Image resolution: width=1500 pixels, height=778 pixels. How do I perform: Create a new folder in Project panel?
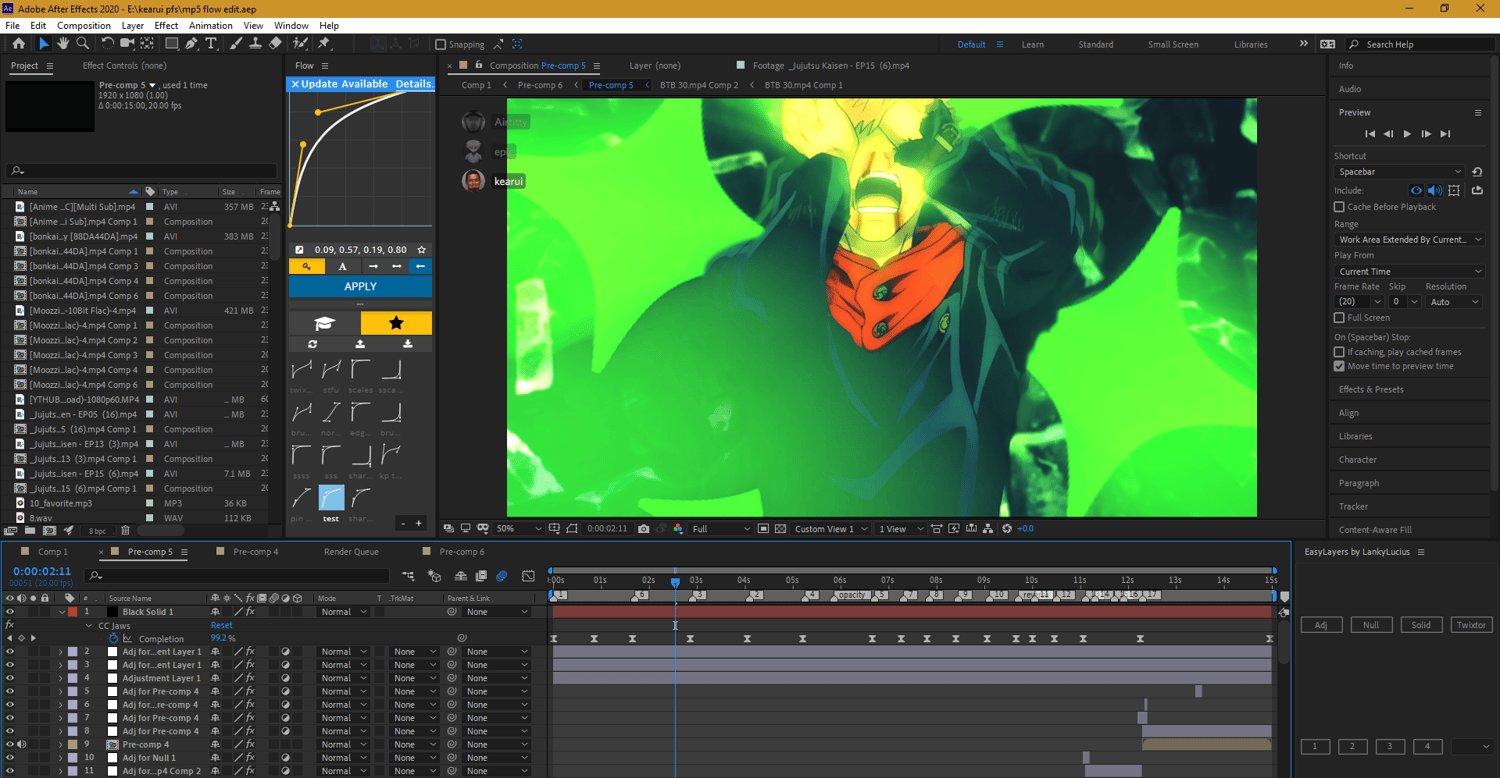click(29, 531)
